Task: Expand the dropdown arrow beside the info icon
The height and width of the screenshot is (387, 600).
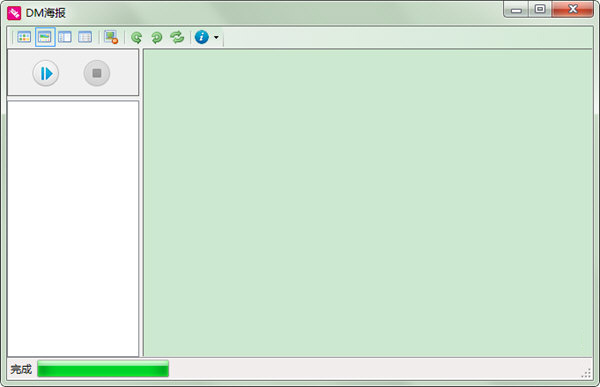Action: [216, 38]
